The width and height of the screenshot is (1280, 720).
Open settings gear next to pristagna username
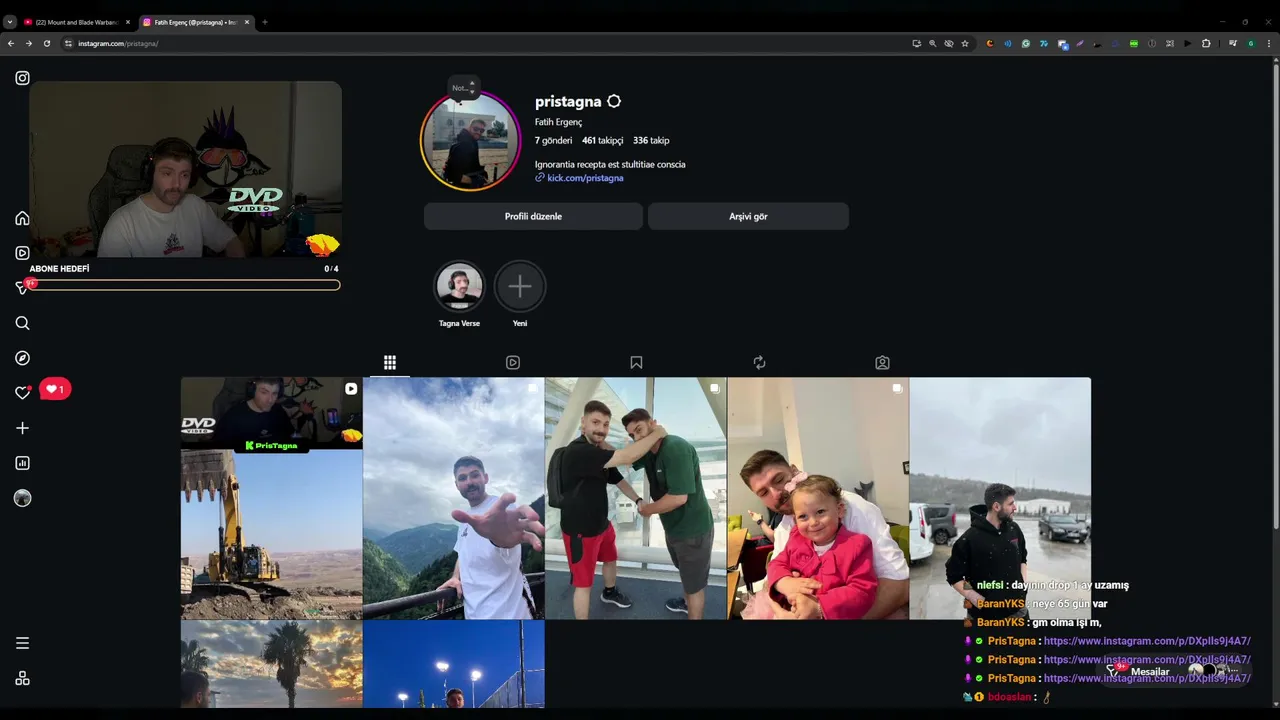pyautogui.click(x=614, y=101)
